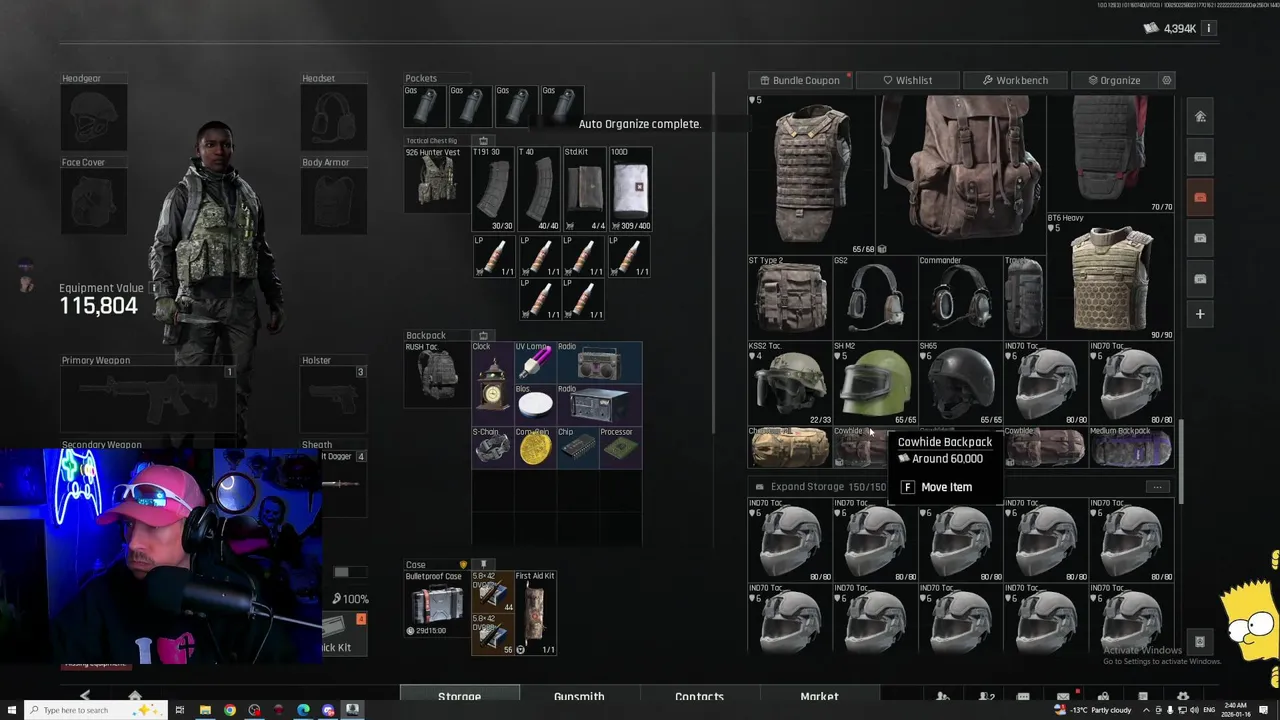Open organize settings gear icon

pyautogui.click(x=1166, y=80)
